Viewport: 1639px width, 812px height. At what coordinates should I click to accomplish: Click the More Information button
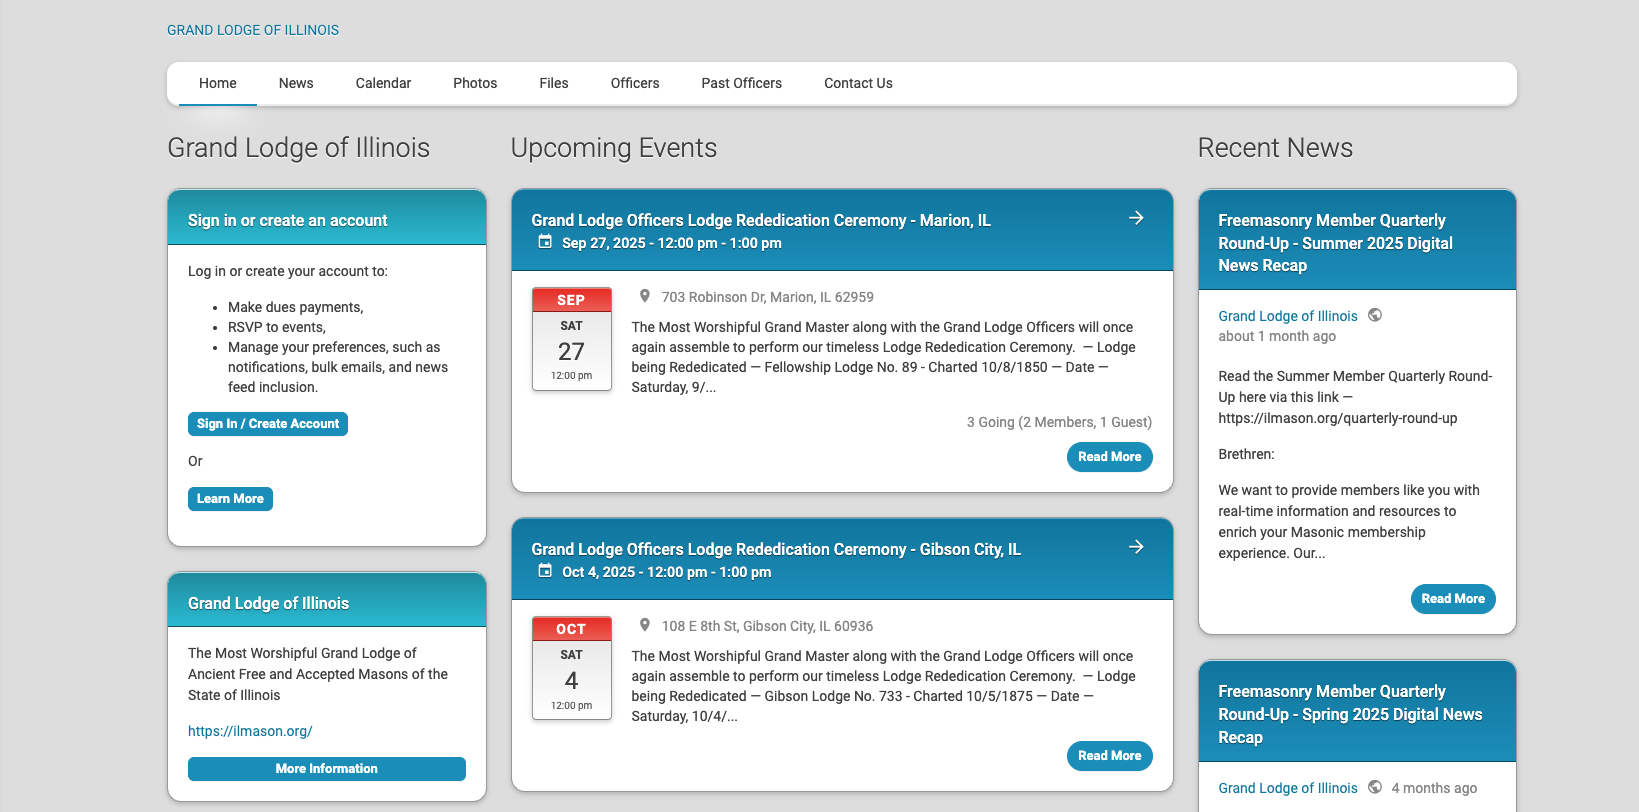coord(327,769)
